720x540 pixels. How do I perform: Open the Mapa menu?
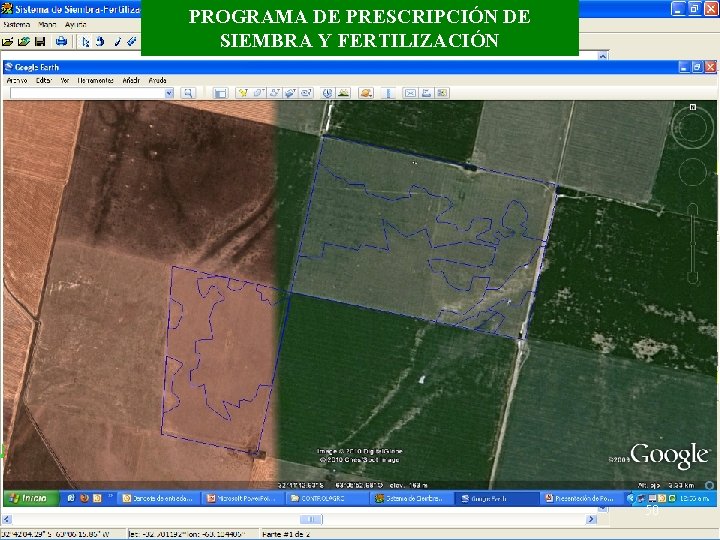coord(47,24)
